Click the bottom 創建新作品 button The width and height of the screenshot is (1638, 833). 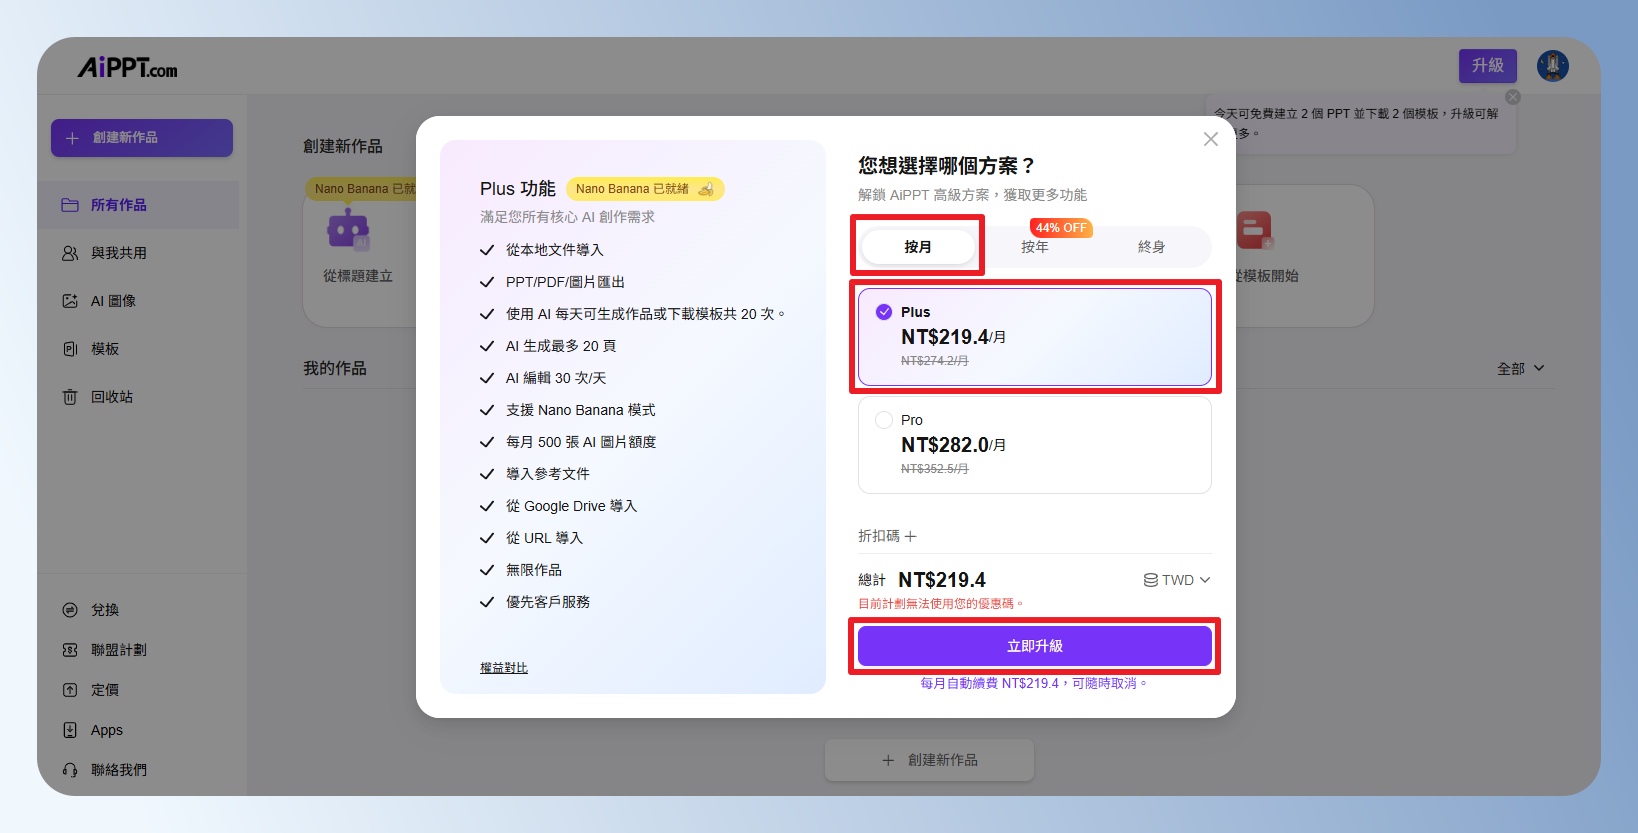(x=929, y=760)
